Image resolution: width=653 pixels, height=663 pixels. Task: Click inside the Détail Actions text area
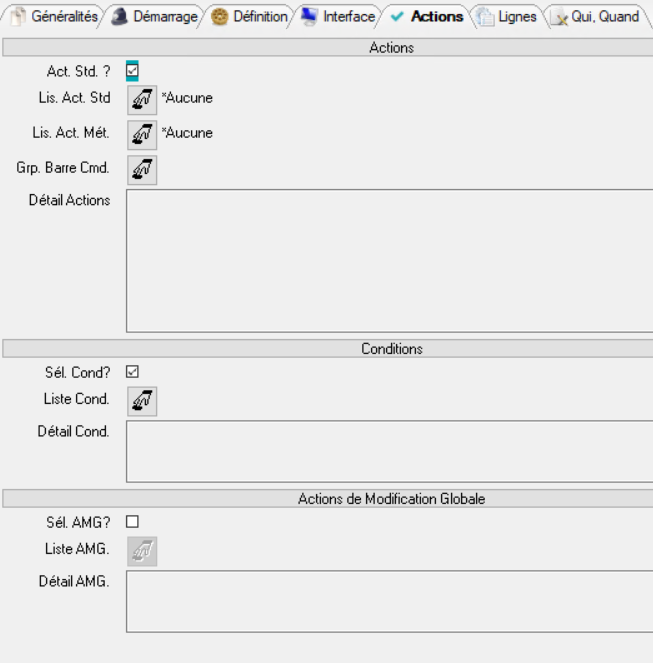pos(388,260)
